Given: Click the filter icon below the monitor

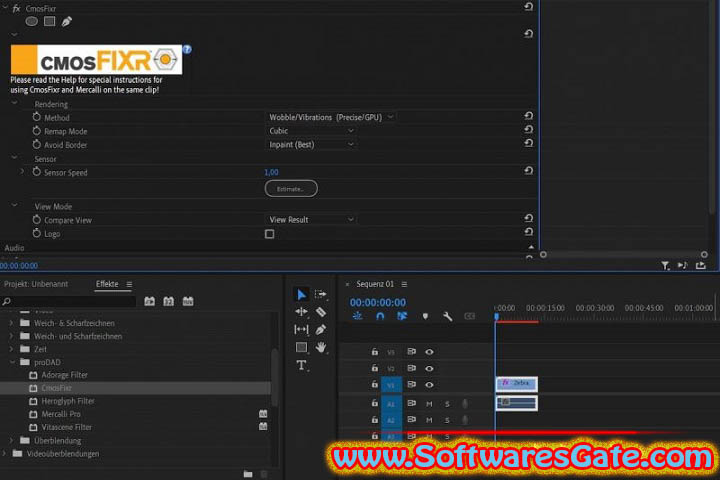Looking at the screenshot, I should [x=665, y=265].
